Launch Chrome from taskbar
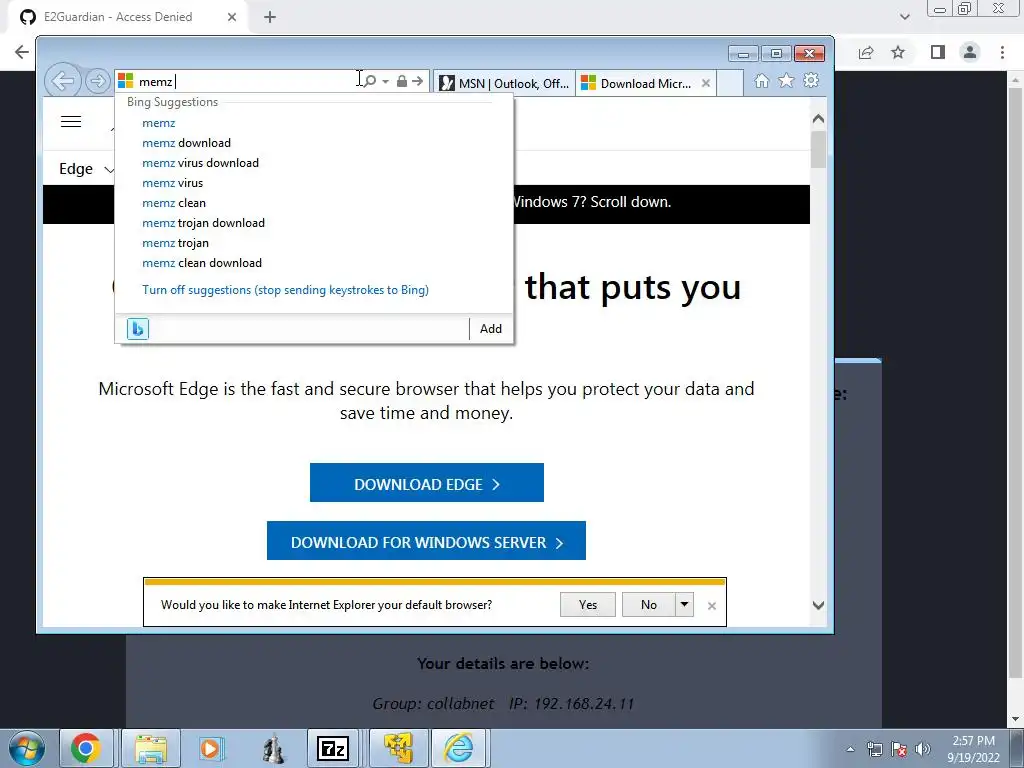Screen dimensions: 1024x768 86,748
